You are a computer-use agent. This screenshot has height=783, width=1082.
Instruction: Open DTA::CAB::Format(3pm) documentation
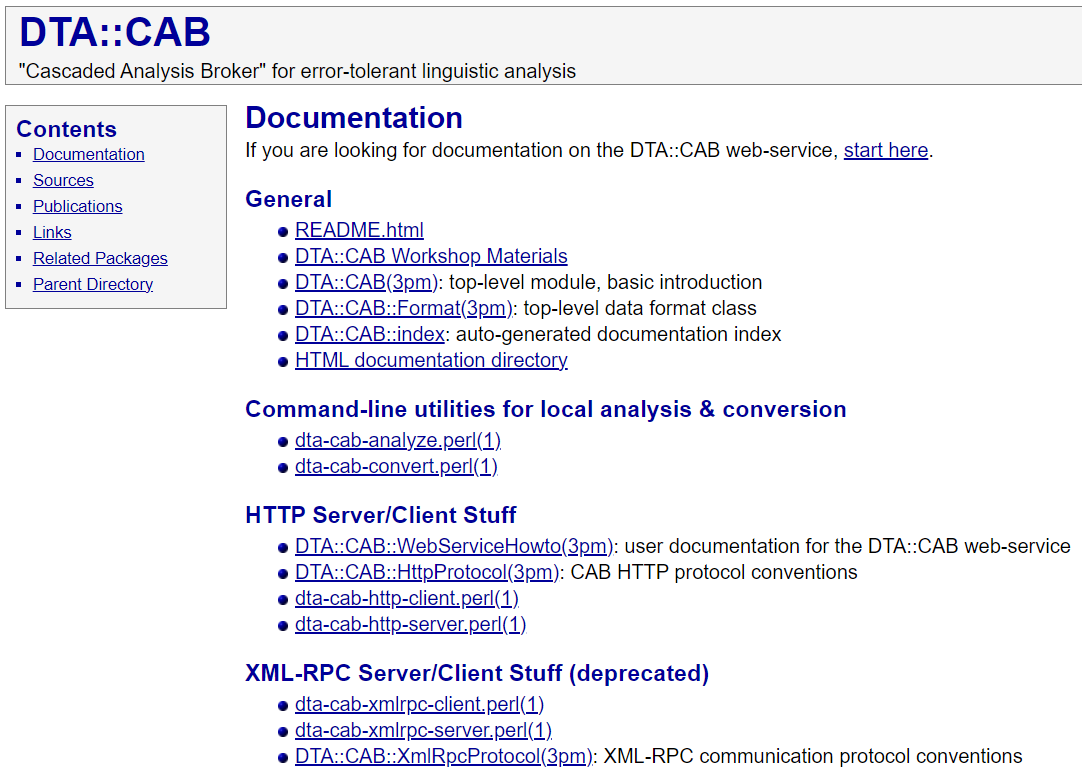[403, 308]
